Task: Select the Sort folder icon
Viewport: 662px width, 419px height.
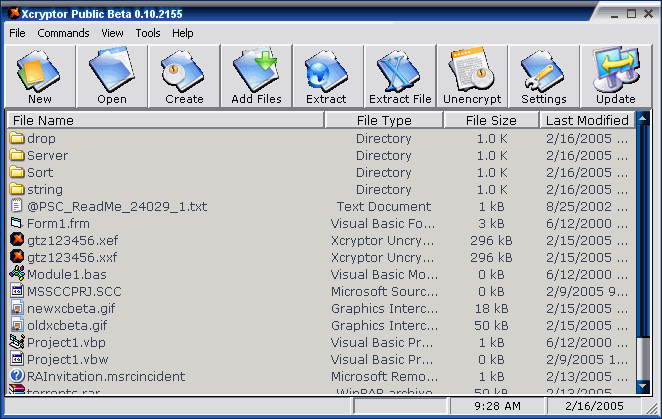Action: (x=17, y=171)
